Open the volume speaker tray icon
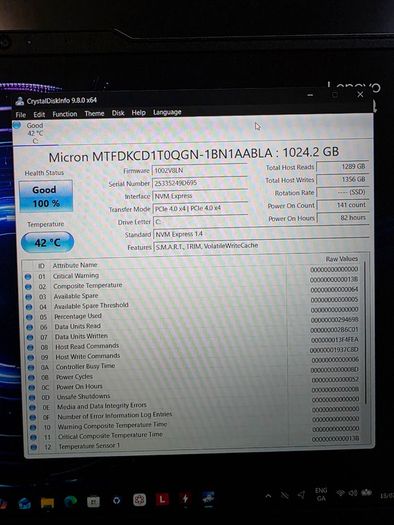Screen dimensions: 394x525 pos(353,493)
